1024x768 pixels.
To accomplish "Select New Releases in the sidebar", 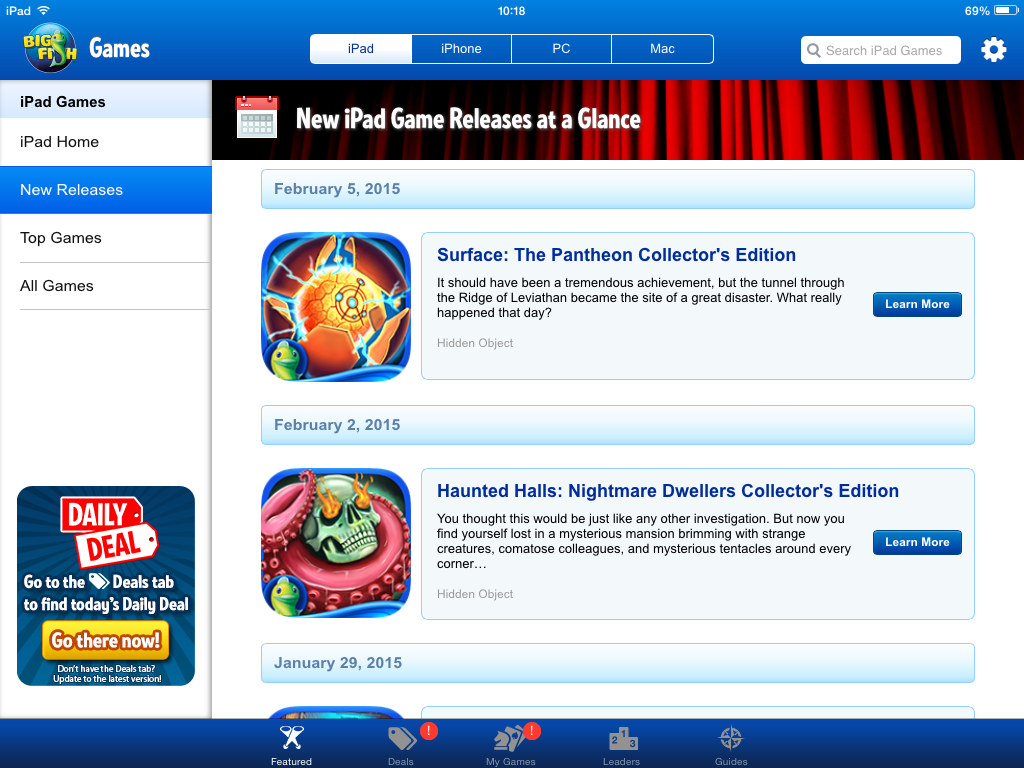I will pos(106,190).
